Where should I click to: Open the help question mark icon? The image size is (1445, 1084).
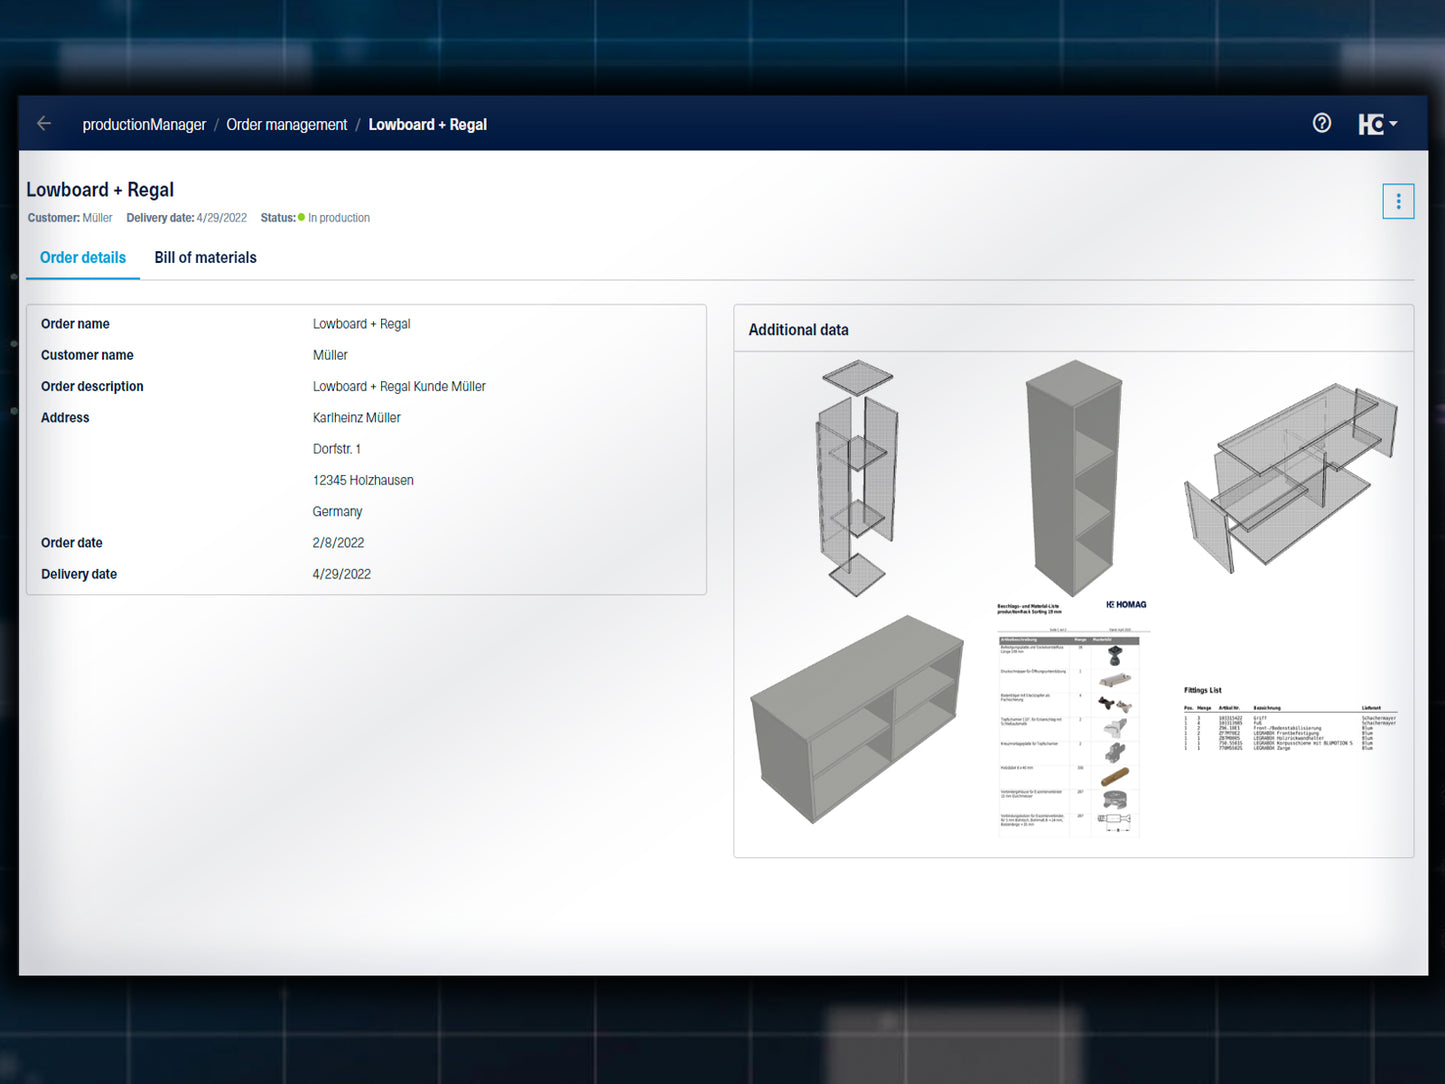pos(1321,123)
